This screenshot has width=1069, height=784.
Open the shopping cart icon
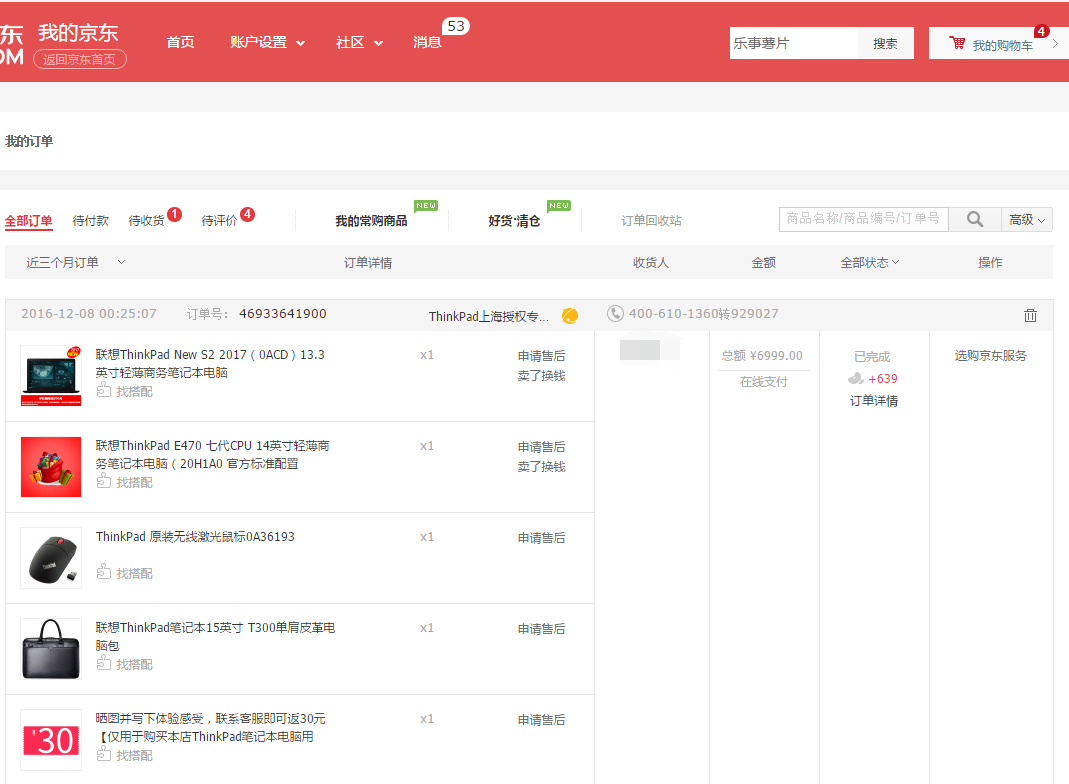[957, 43]
